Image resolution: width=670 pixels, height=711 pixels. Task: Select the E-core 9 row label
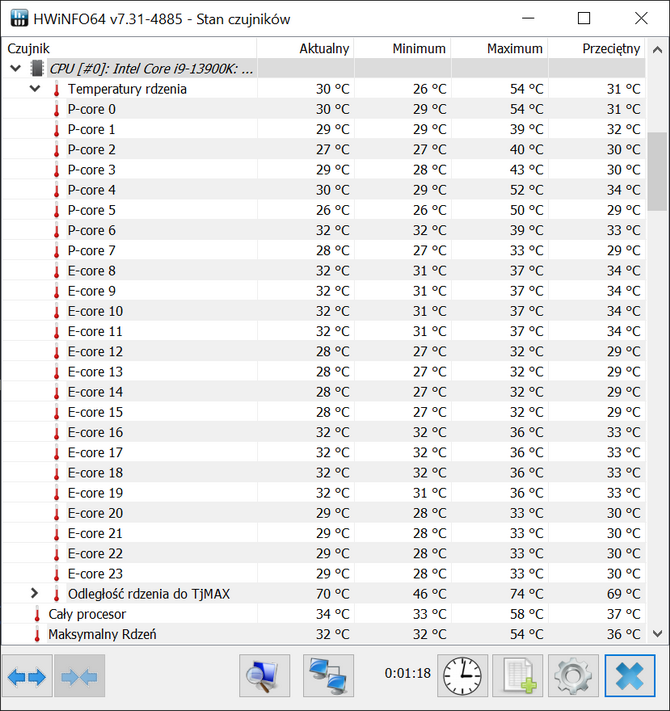point(92,291)
